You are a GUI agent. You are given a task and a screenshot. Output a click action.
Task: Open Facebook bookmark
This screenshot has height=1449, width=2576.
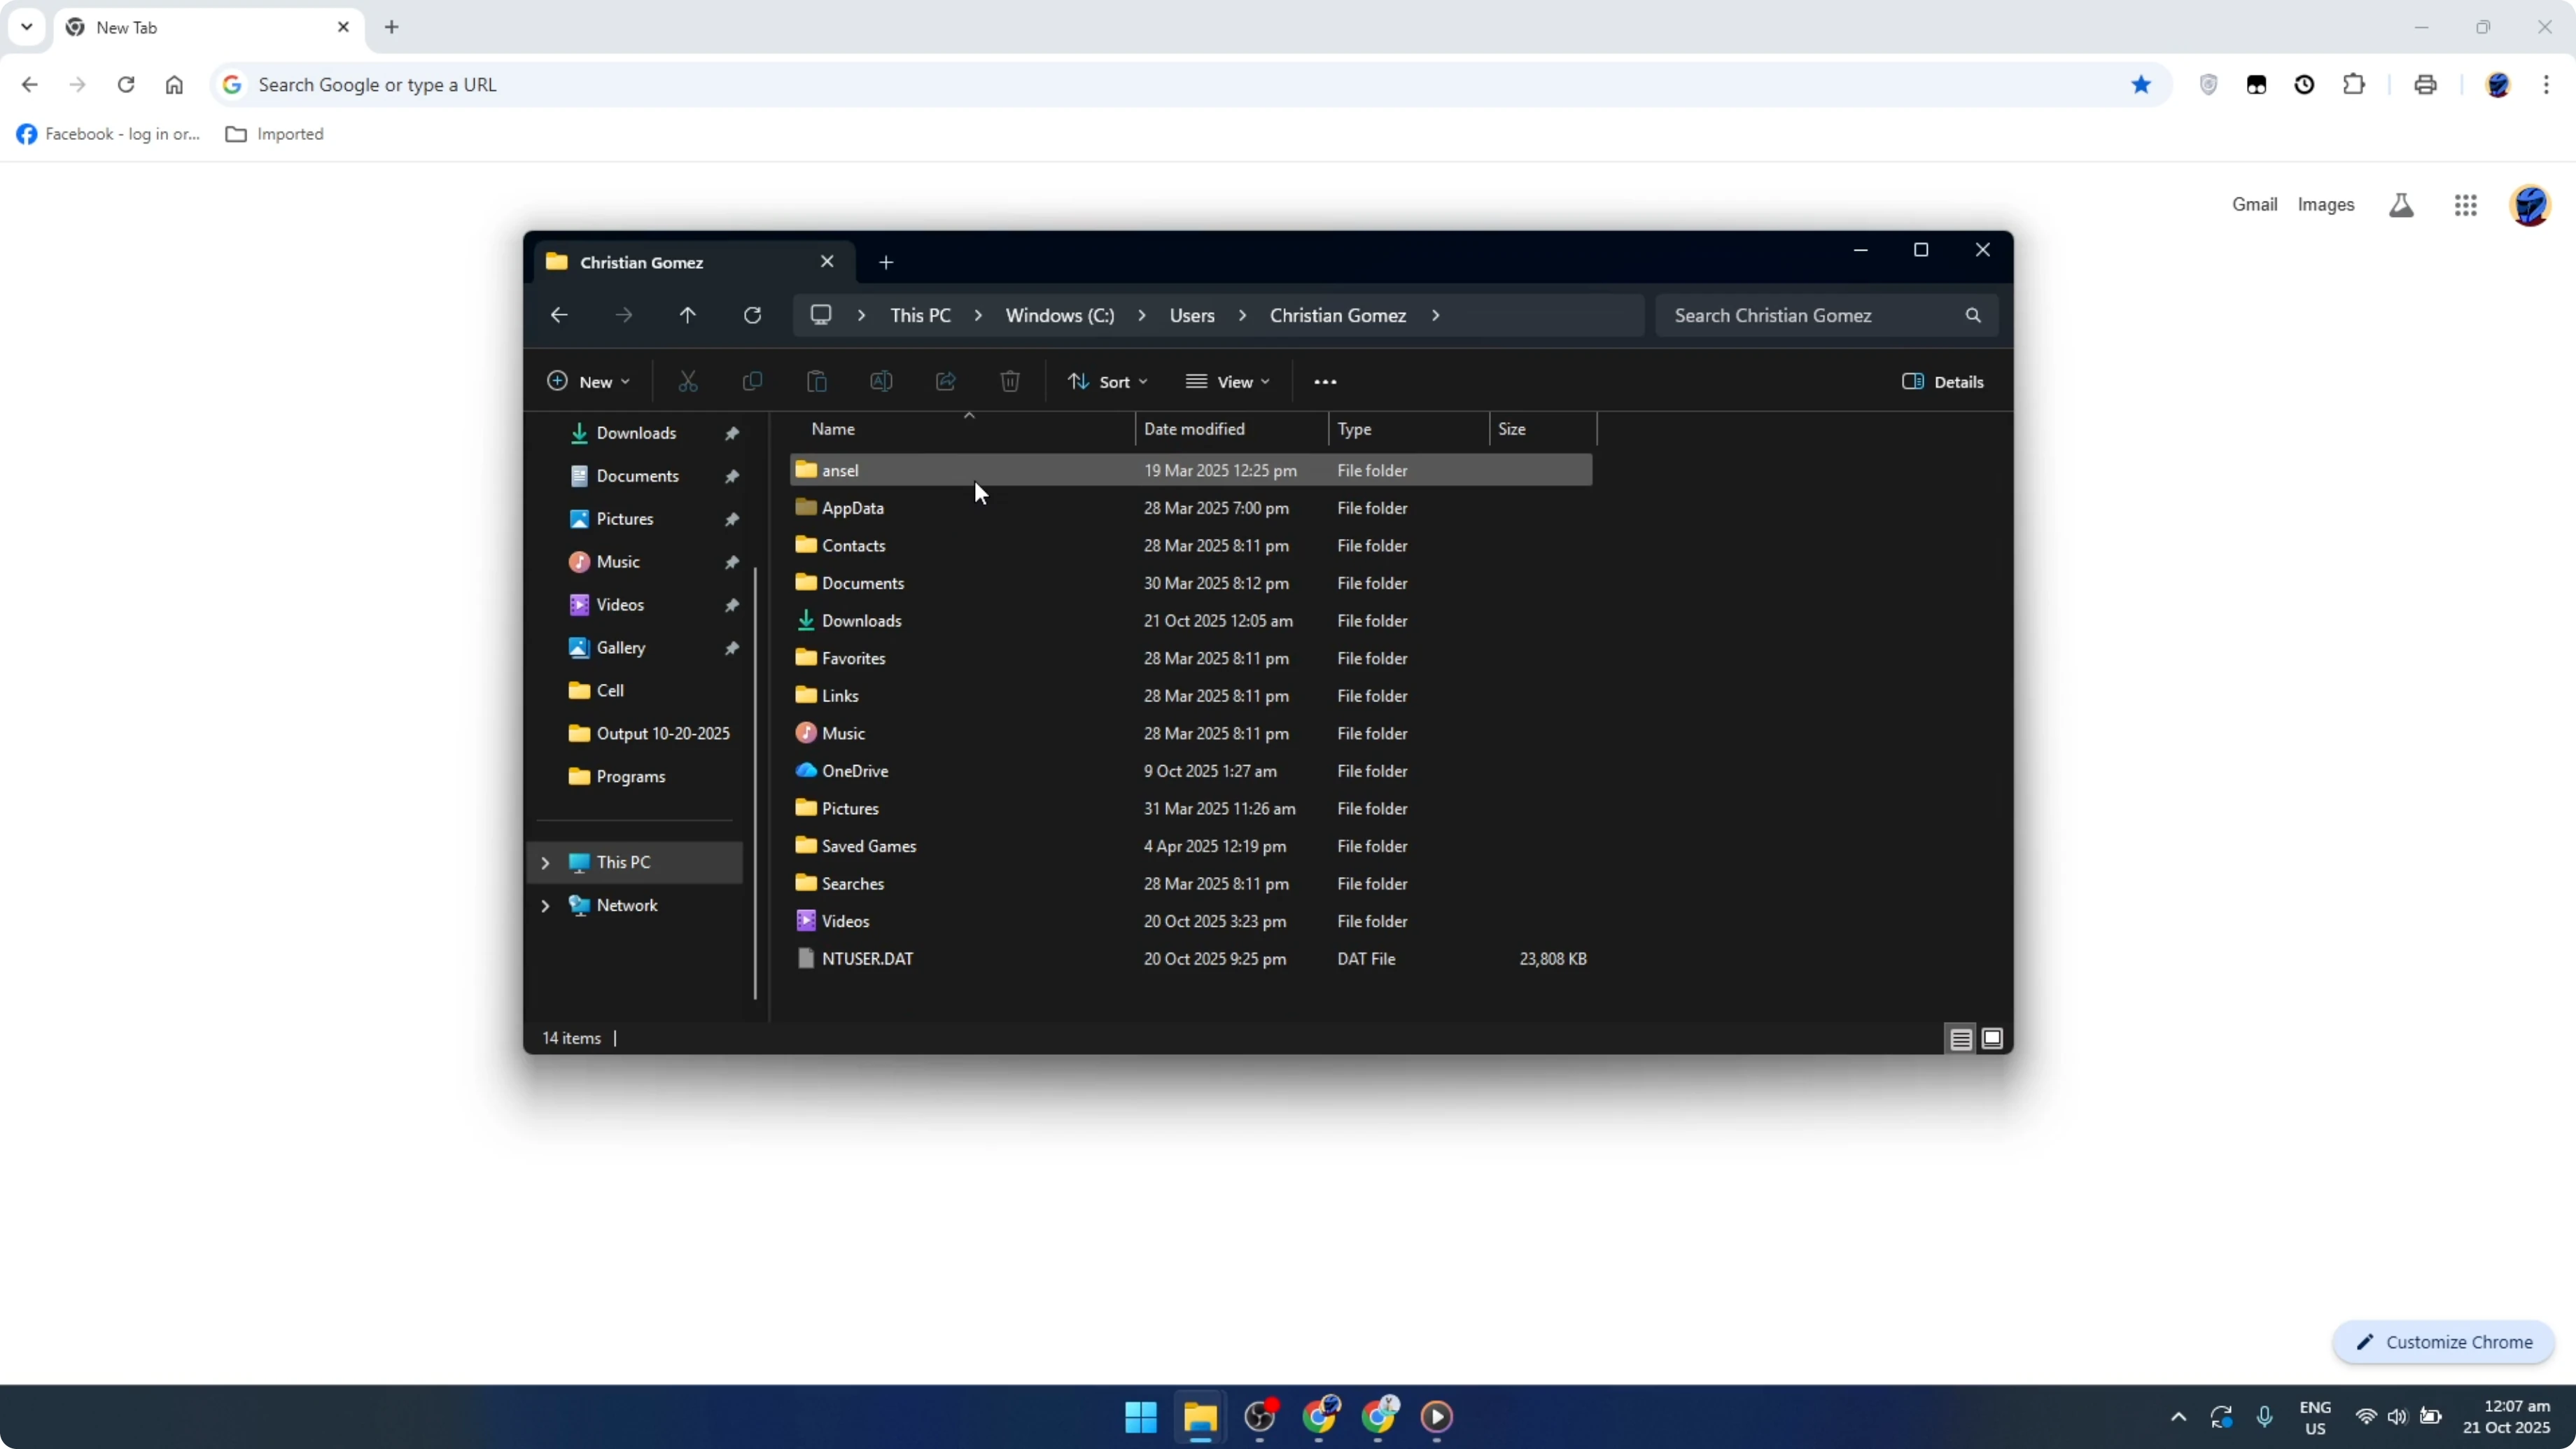click(108, 134)
